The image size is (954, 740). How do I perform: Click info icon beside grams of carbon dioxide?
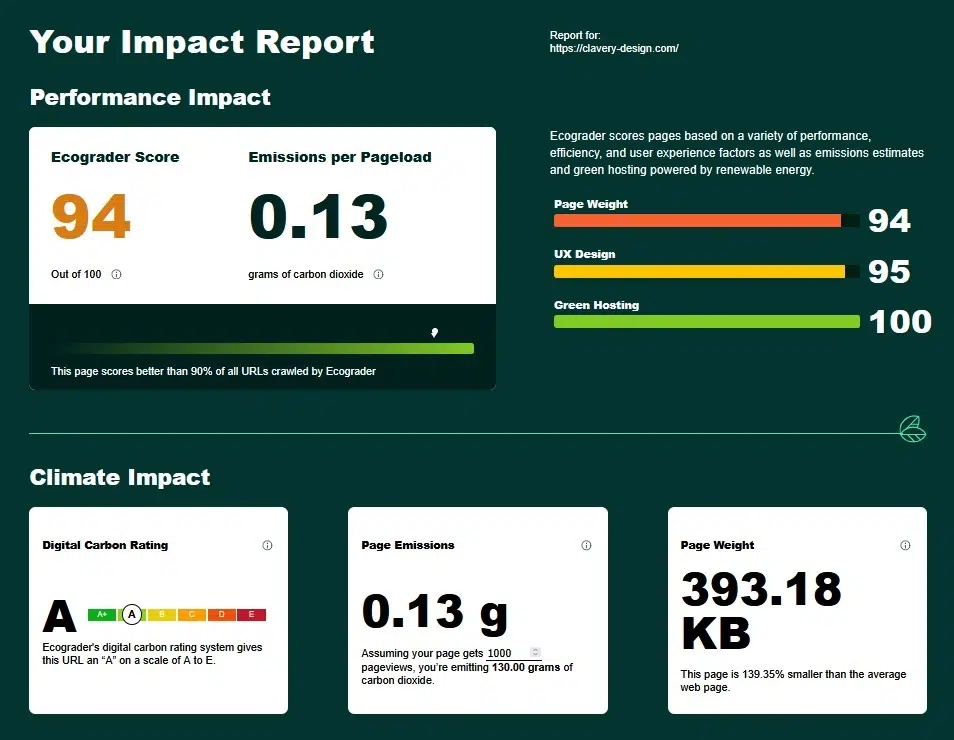[378, 274]
